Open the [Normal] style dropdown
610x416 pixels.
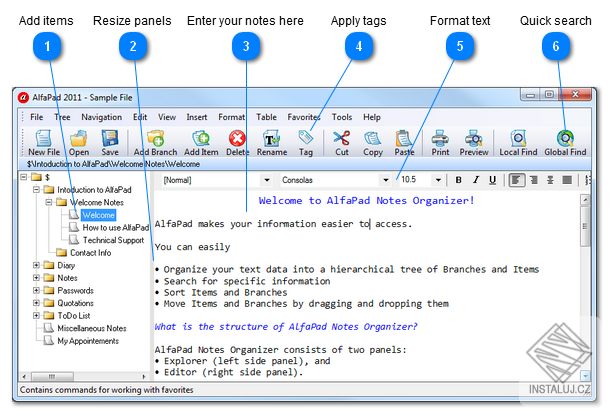pos(267,180)
